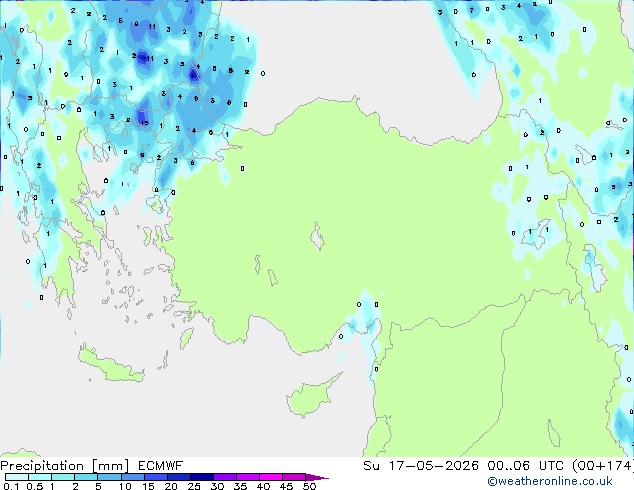Click the legend label "10"
Viewport: 634px width, 490px height.
coord(125,486)
